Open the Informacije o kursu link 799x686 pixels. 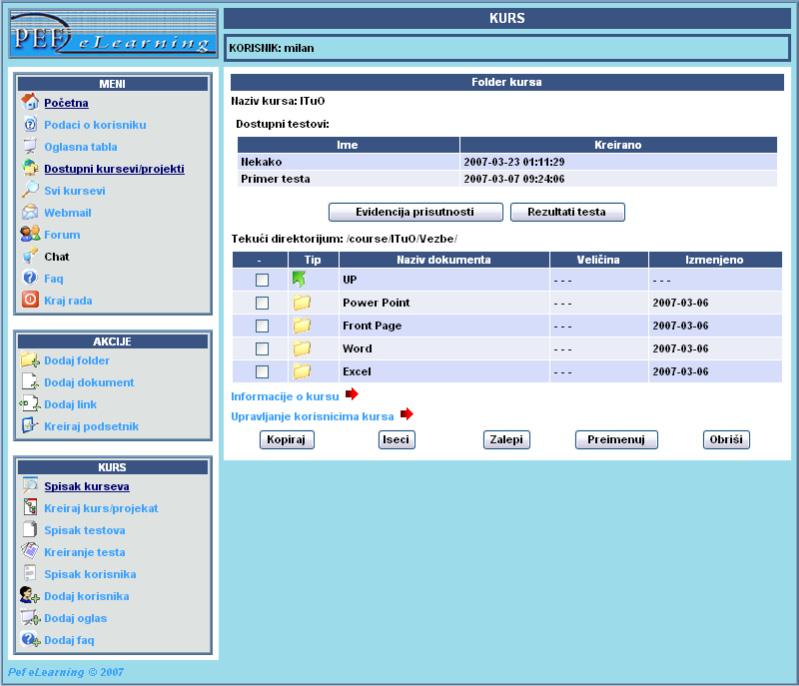[285, 397]
